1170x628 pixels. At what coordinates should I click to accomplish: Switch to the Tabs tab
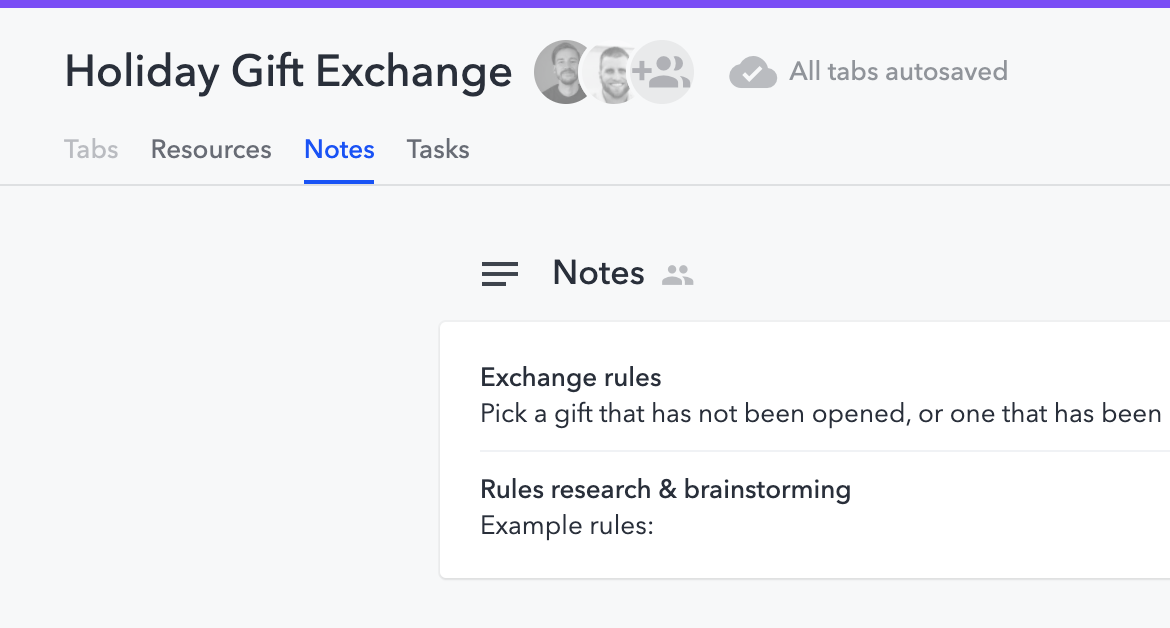pyautogui.click(x=91, y=150)
